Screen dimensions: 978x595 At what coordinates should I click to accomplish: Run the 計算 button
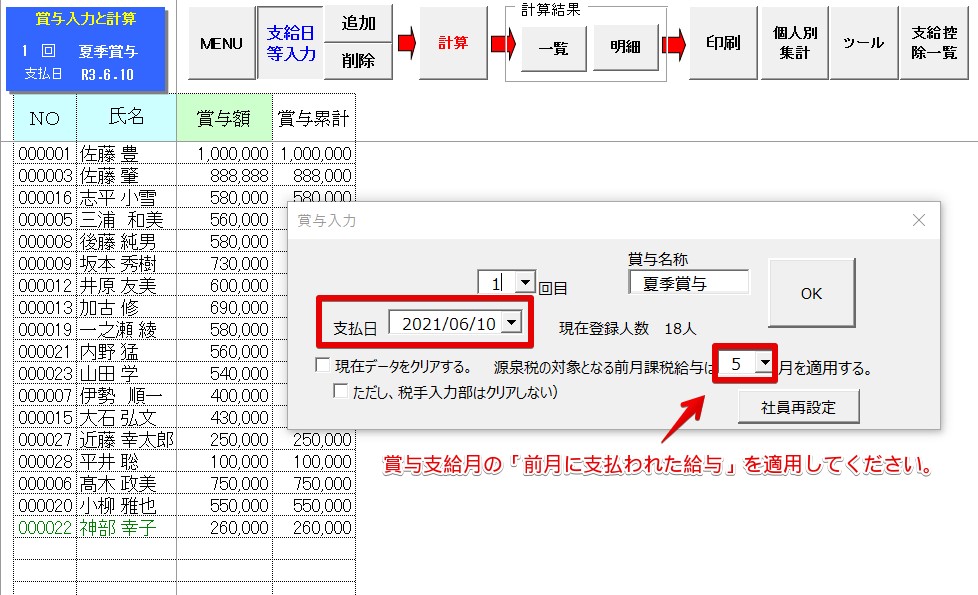(x=453, y=43)
